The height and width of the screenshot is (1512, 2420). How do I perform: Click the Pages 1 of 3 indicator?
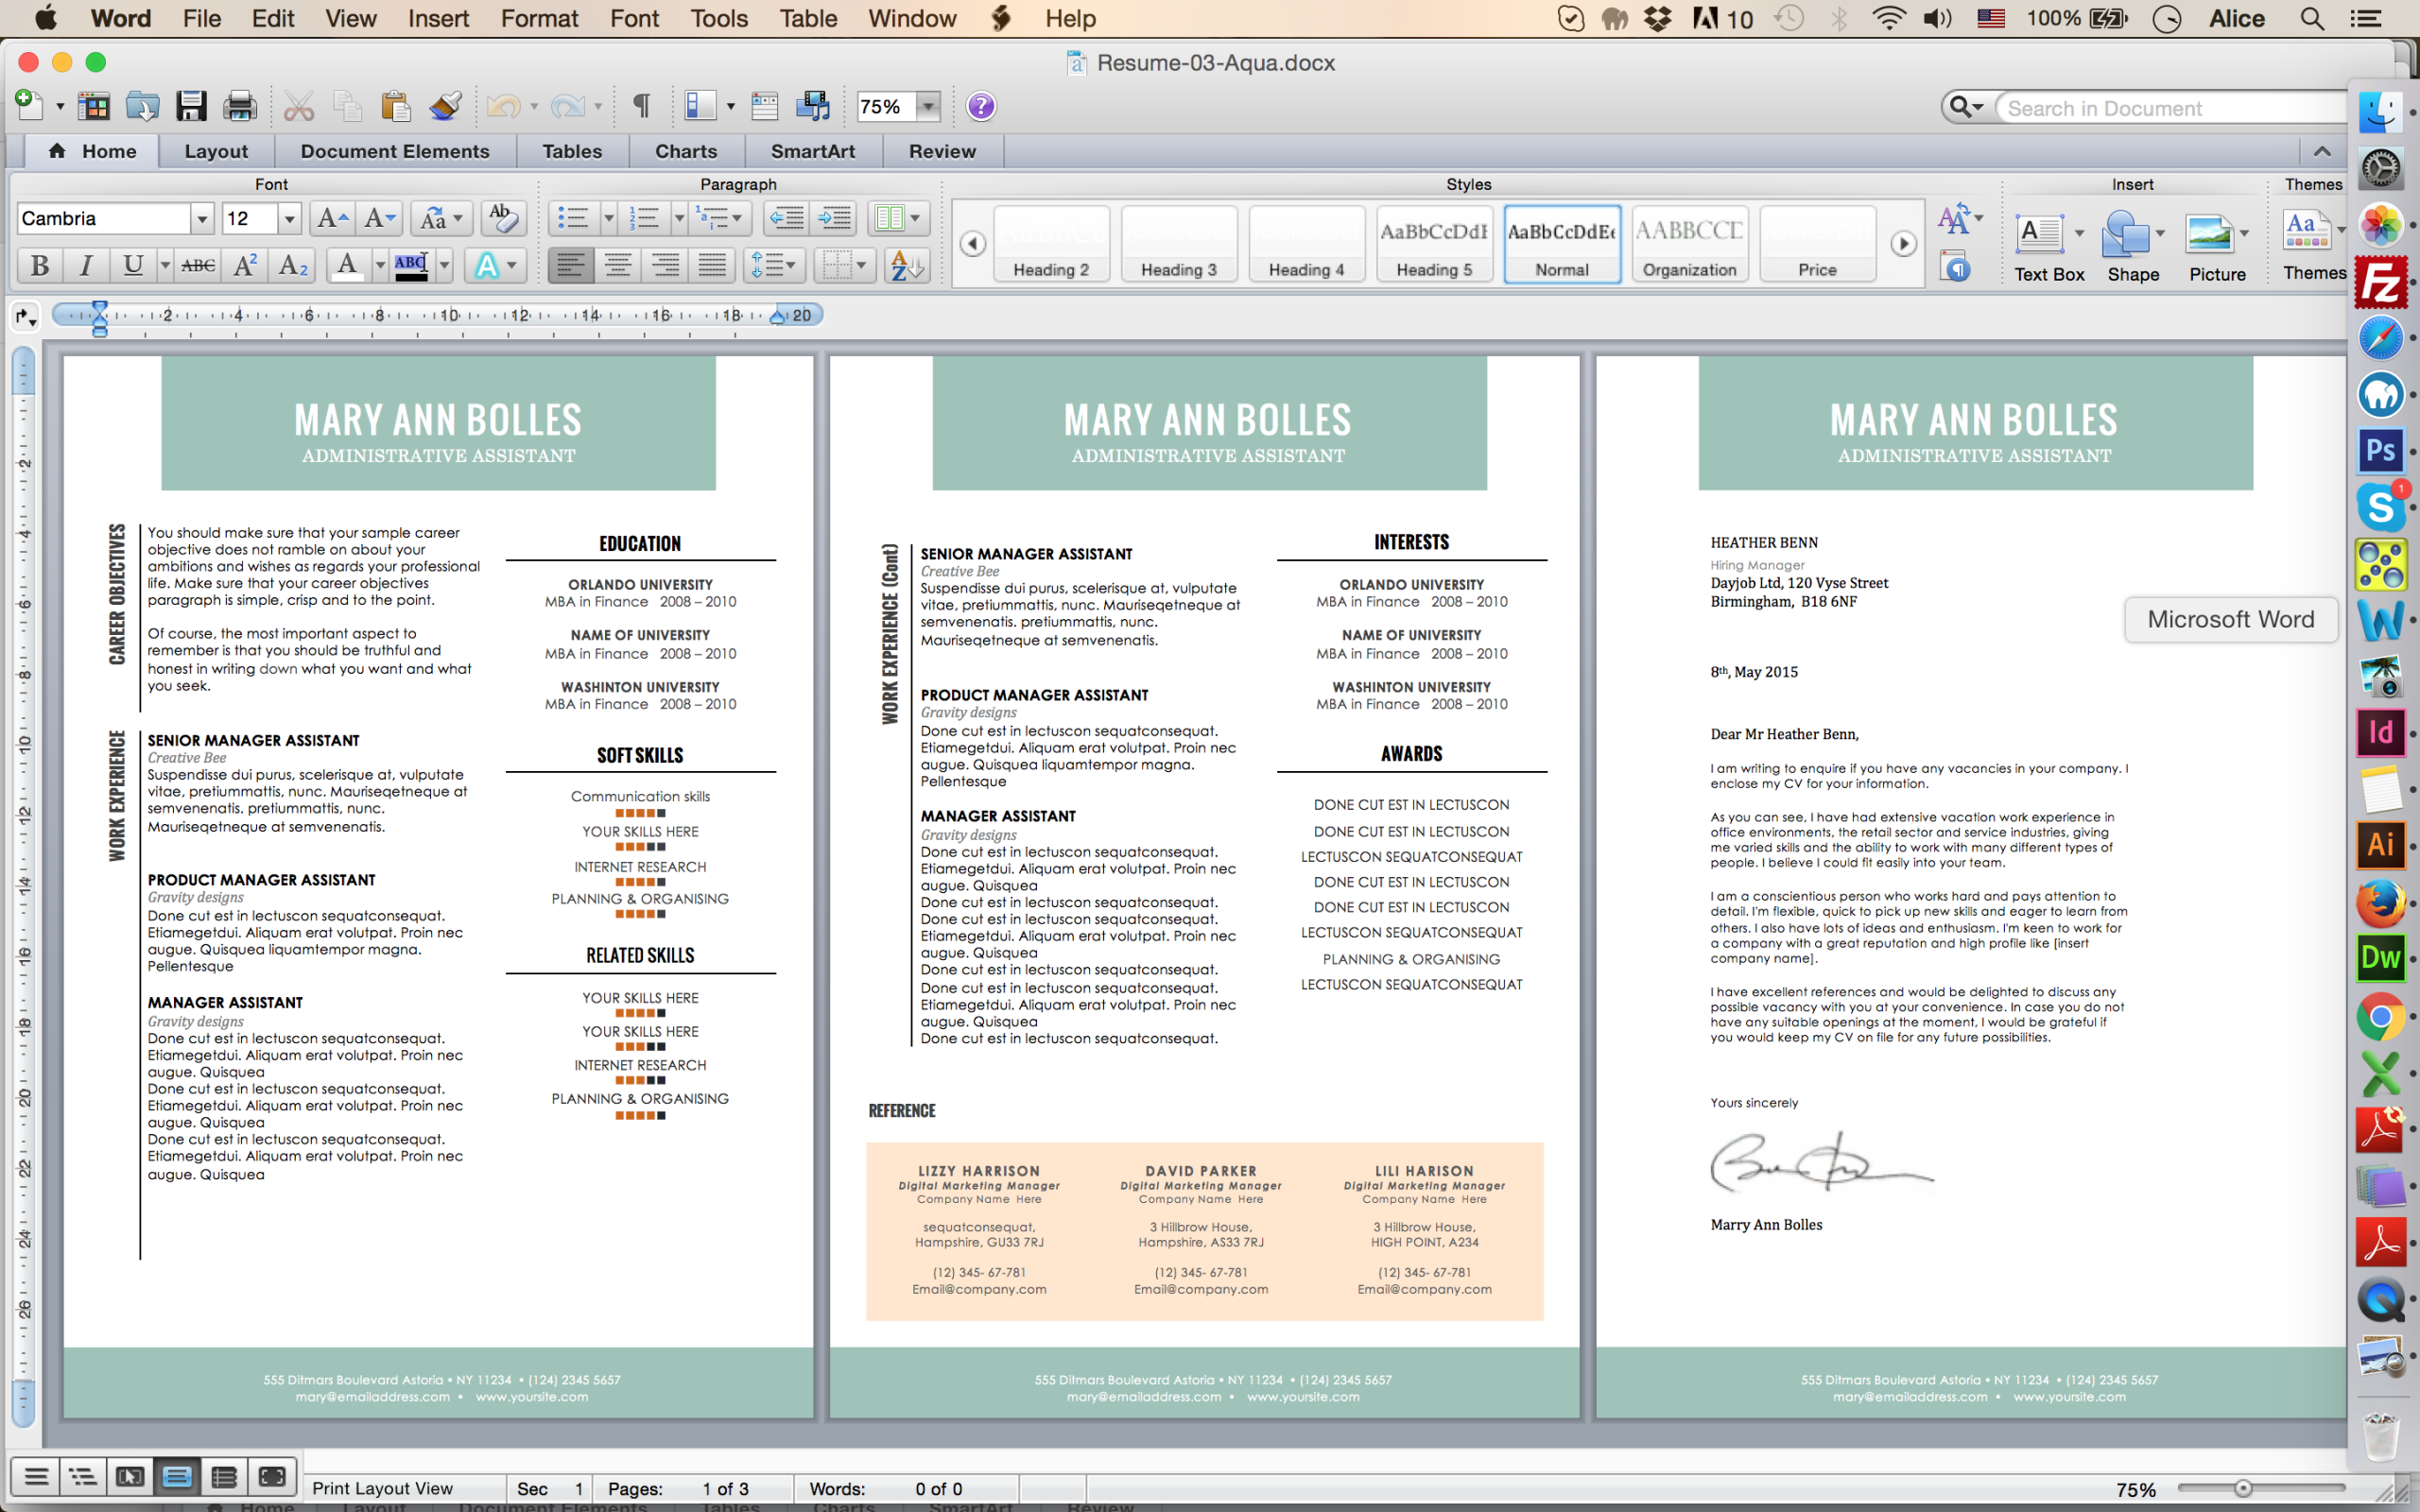coord(678,1488)
